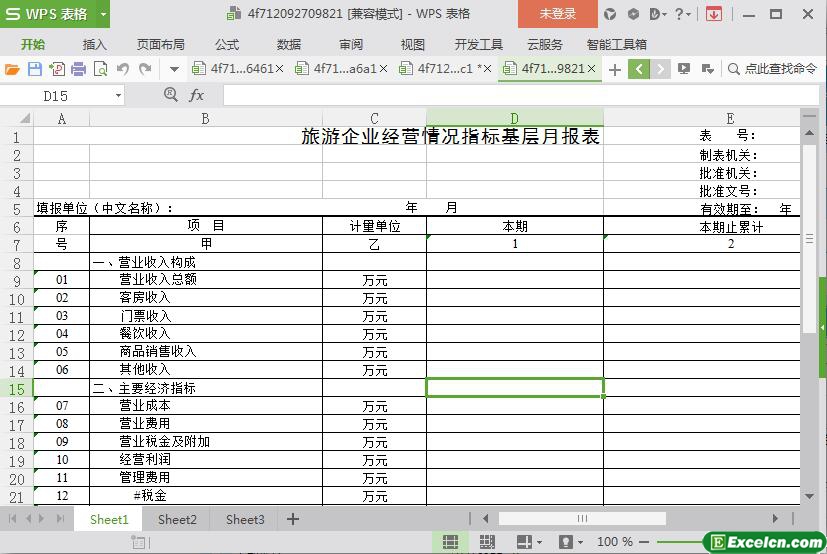The image size is (827, 554).
Task: Go to next document tab arrow
Action: (x=660, y=69)
